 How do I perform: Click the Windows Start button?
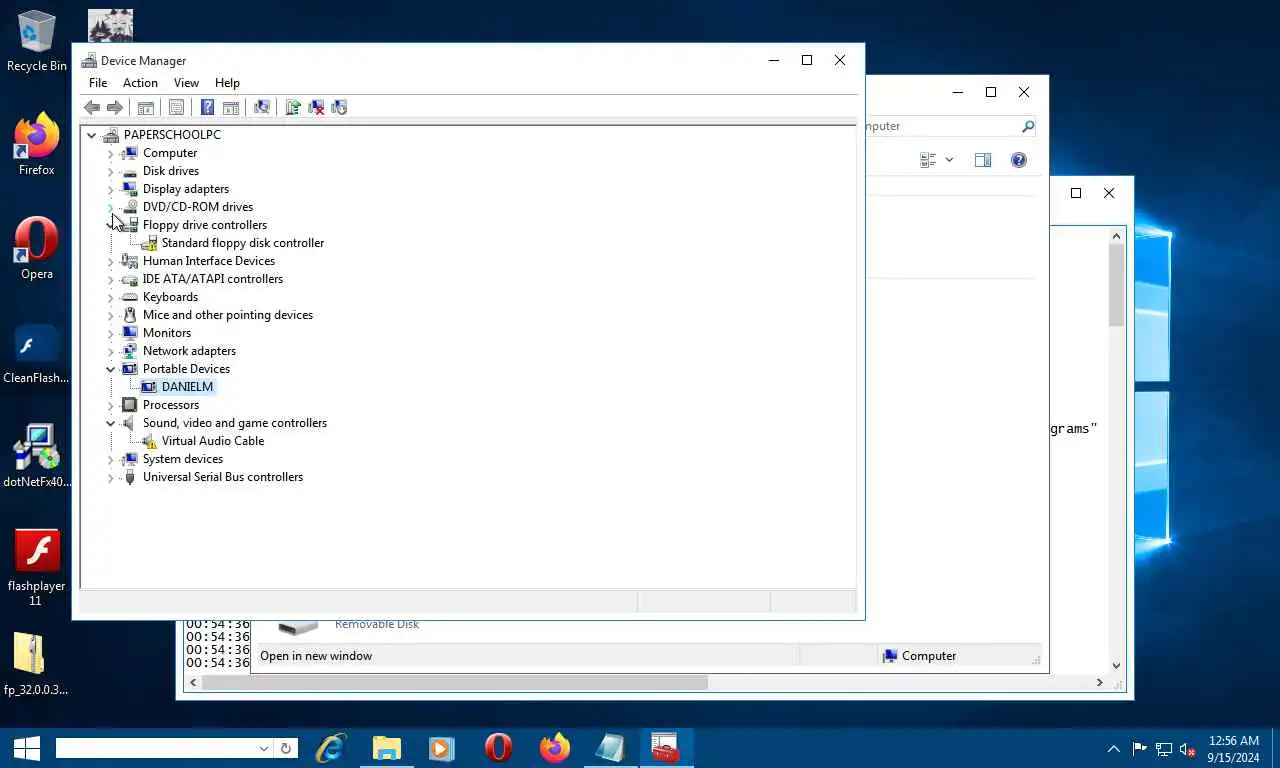point(26,748)
